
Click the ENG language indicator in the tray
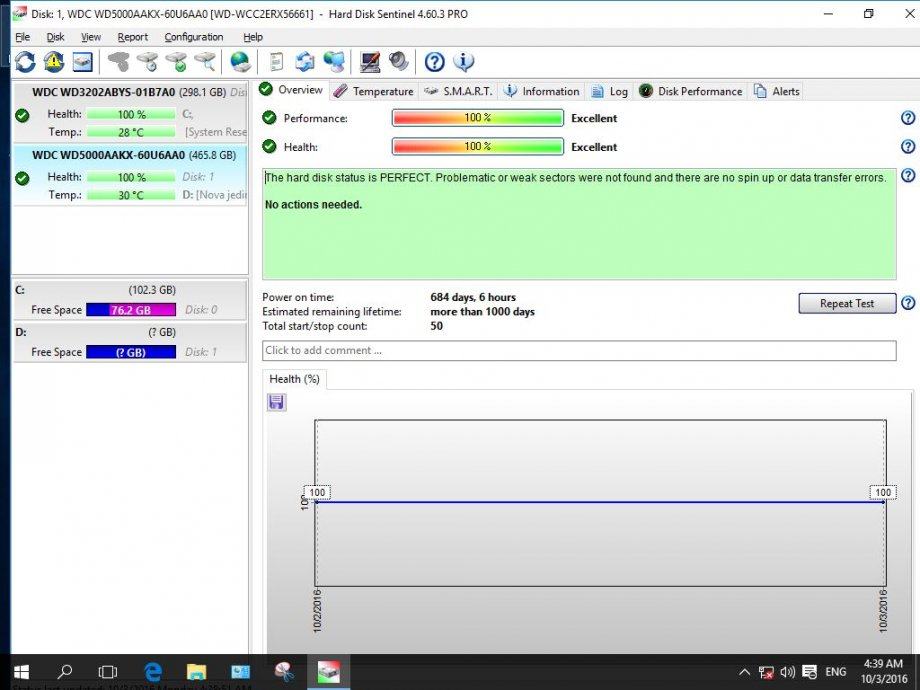[x=836, y=672]
